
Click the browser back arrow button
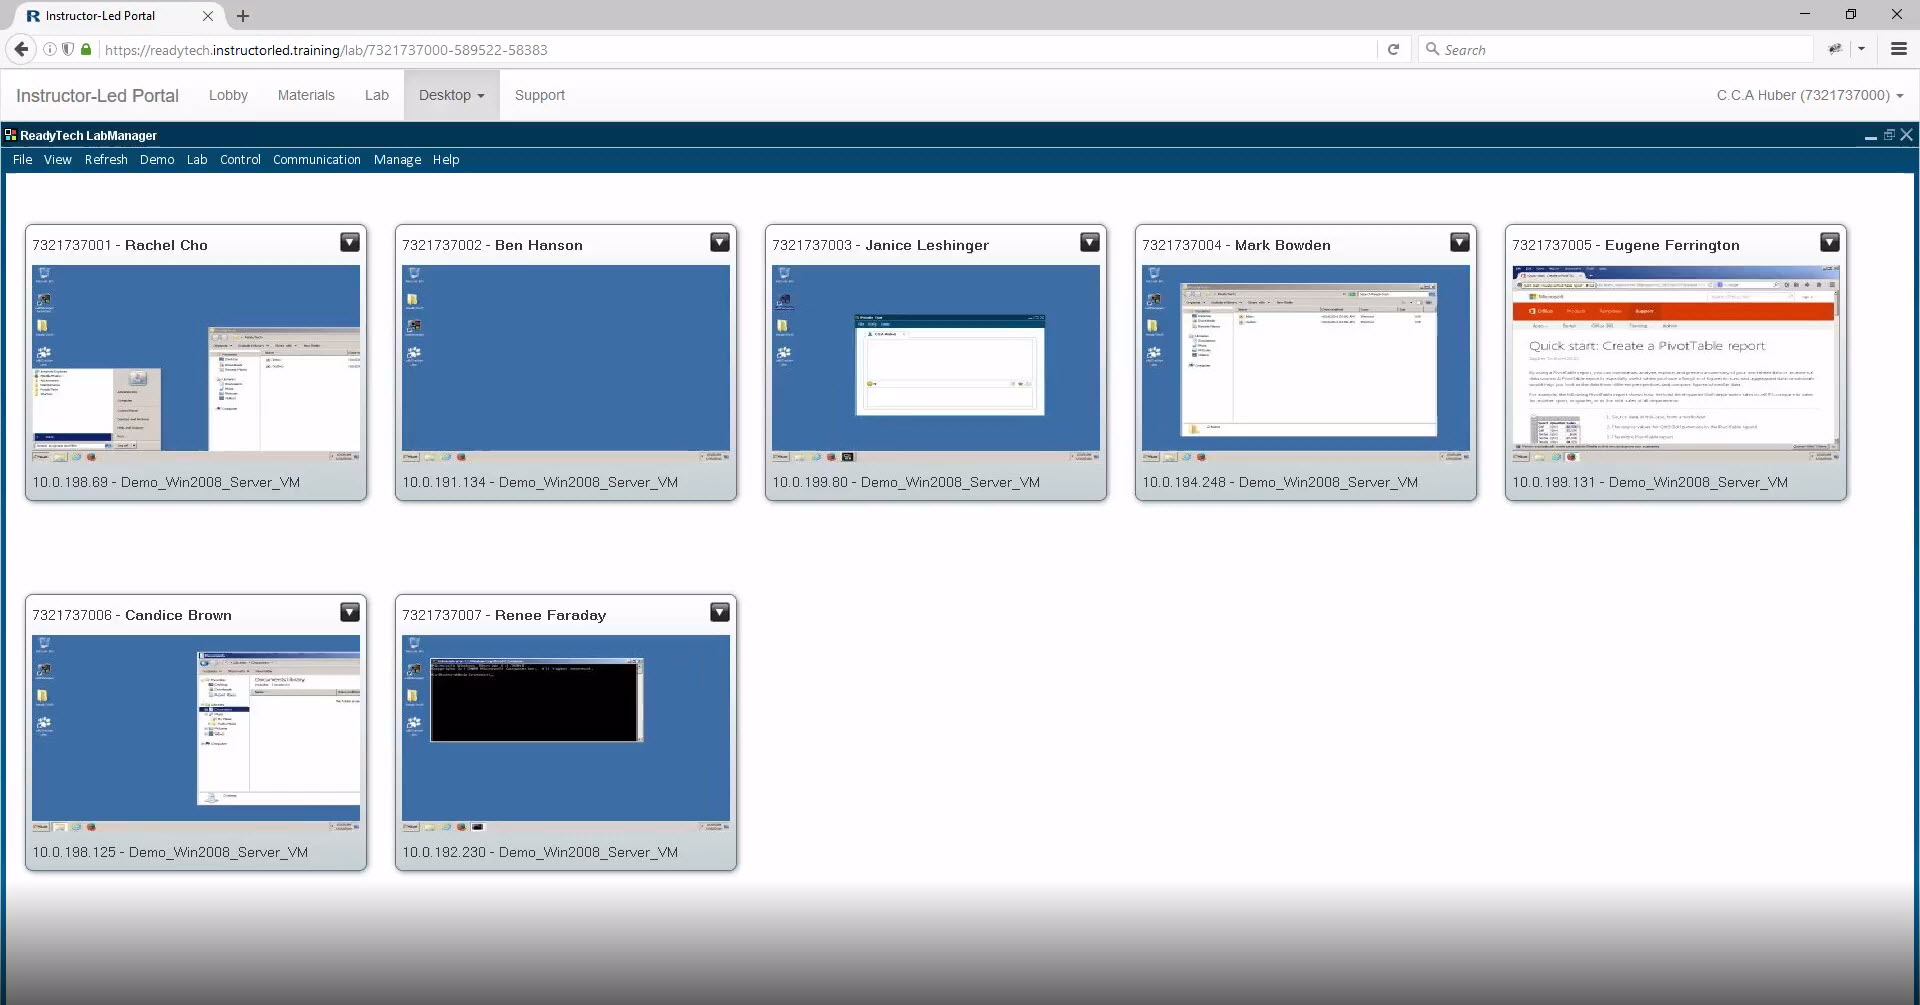(21, 49)
